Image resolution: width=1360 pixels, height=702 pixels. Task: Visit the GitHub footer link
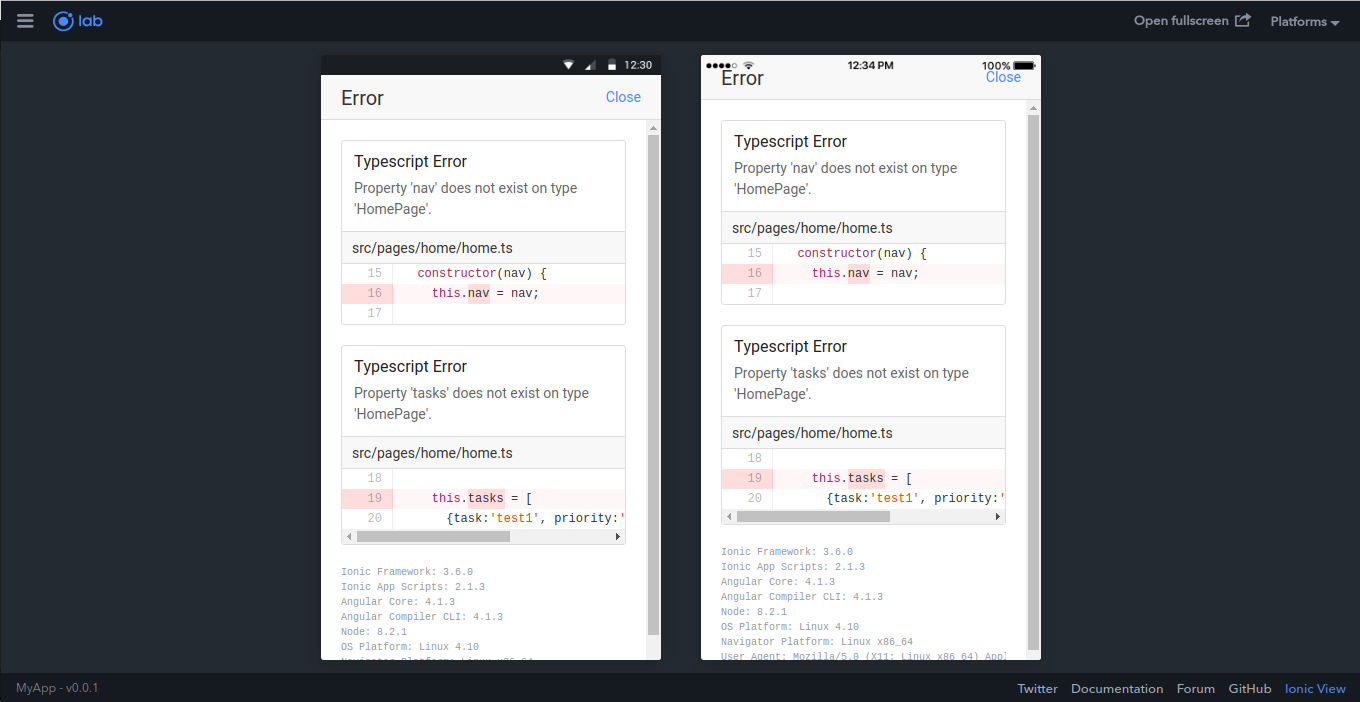[x=1249, y=688]
